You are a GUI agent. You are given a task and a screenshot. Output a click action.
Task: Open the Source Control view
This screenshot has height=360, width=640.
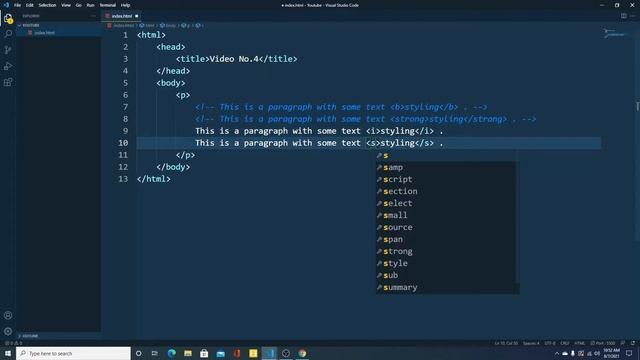pyautogui.click(x=8, y=50)
